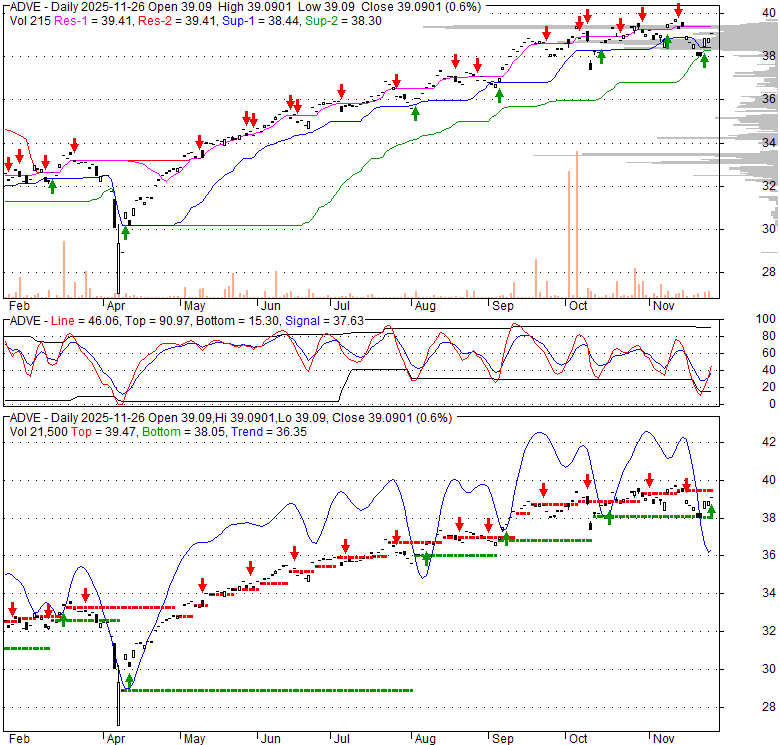Click the last green arrow in November on top chart
Image resolution: width=780 pixels, height=745 pixels.
pos(704,60)
